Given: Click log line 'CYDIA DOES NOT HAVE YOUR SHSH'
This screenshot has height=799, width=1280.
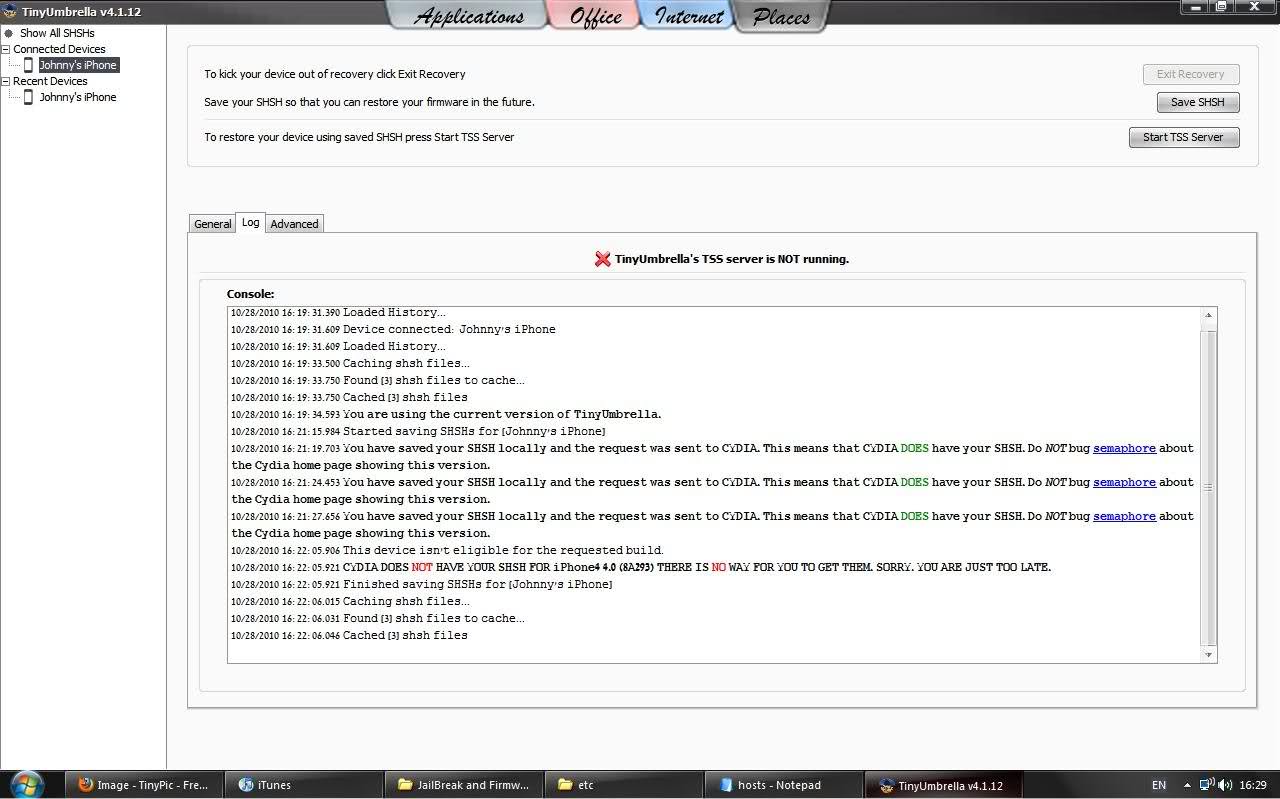Looking at the screenshot, I should 697,567.
